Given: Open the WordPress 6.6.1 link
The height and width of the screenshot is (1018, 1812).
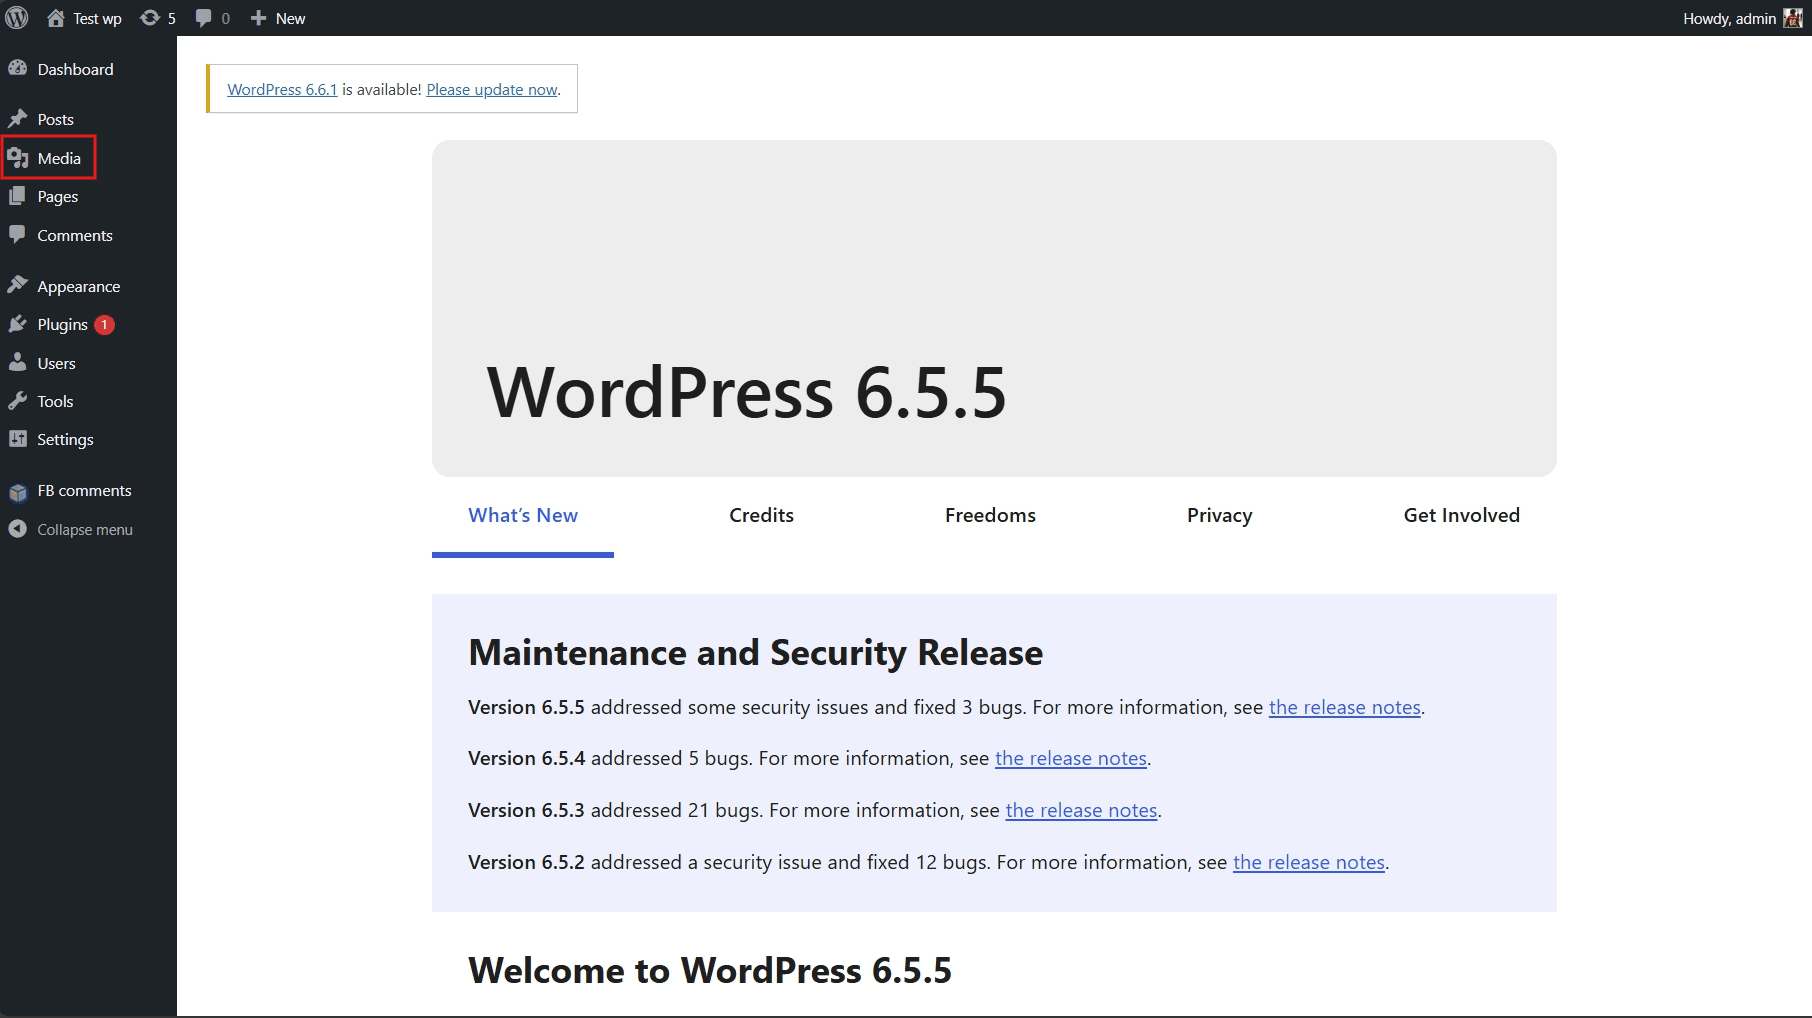Looking at the screenshot, I should 281,89.
